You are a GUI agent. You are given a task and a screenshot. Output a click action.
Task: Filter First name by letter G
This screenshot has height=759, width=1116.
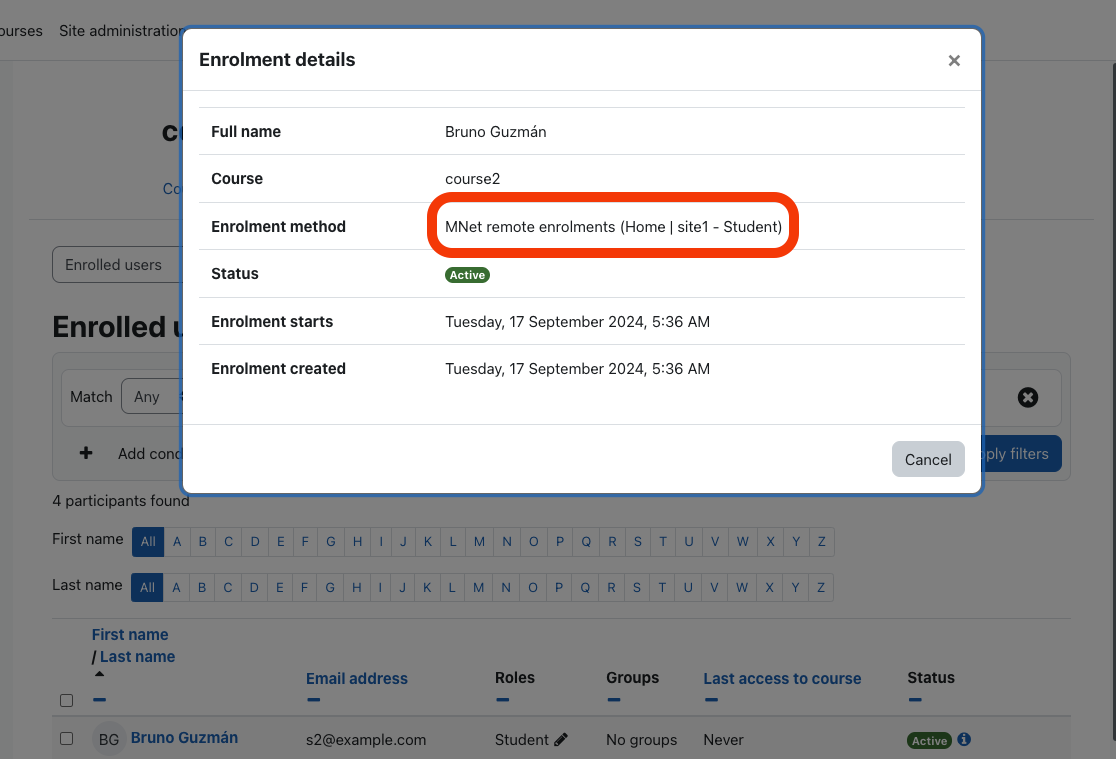point(331,542)
